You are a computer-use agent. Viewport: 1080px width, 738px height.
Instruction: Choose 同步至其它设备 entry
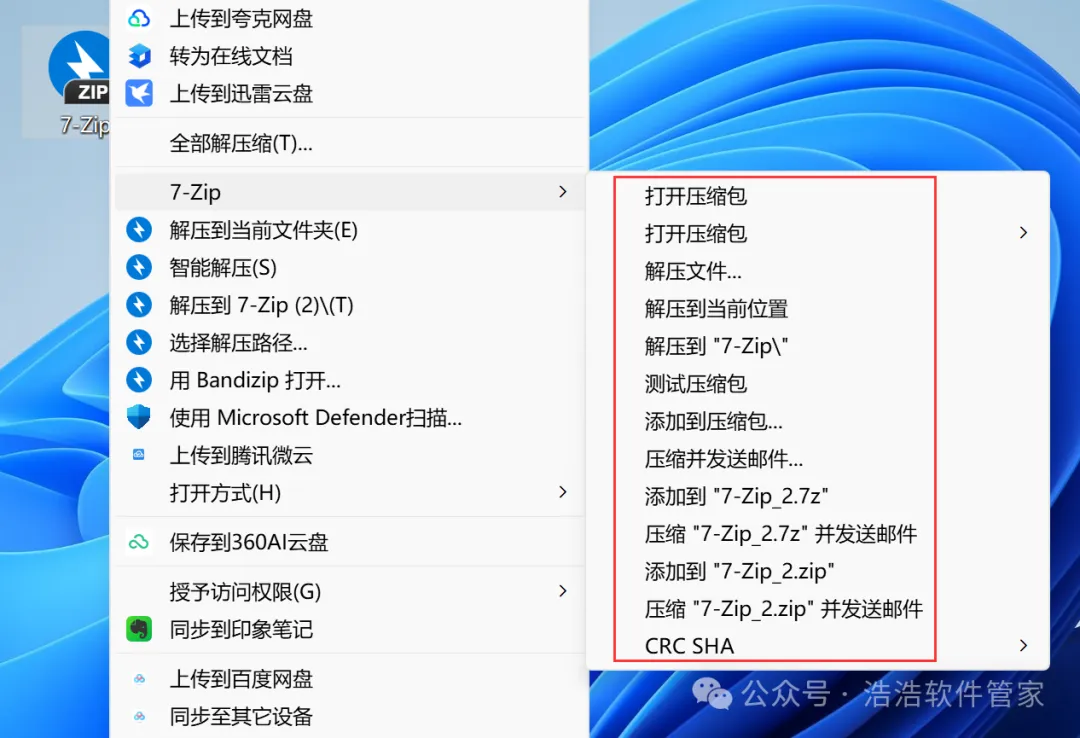click(350, 717)
